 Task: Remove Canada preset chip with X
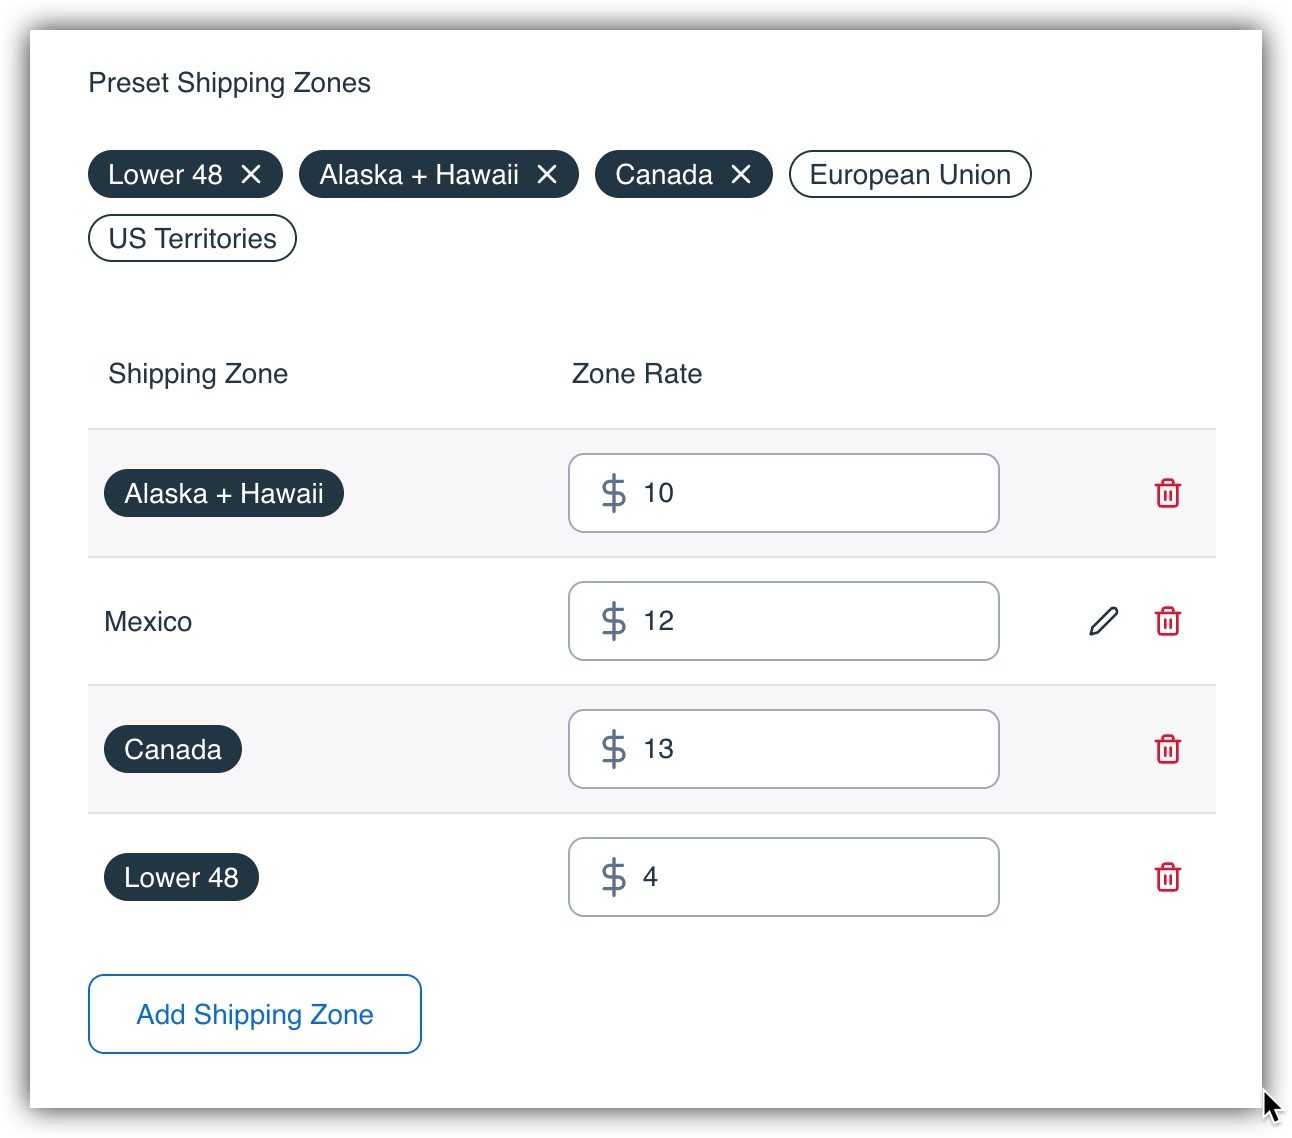(741, 174)
